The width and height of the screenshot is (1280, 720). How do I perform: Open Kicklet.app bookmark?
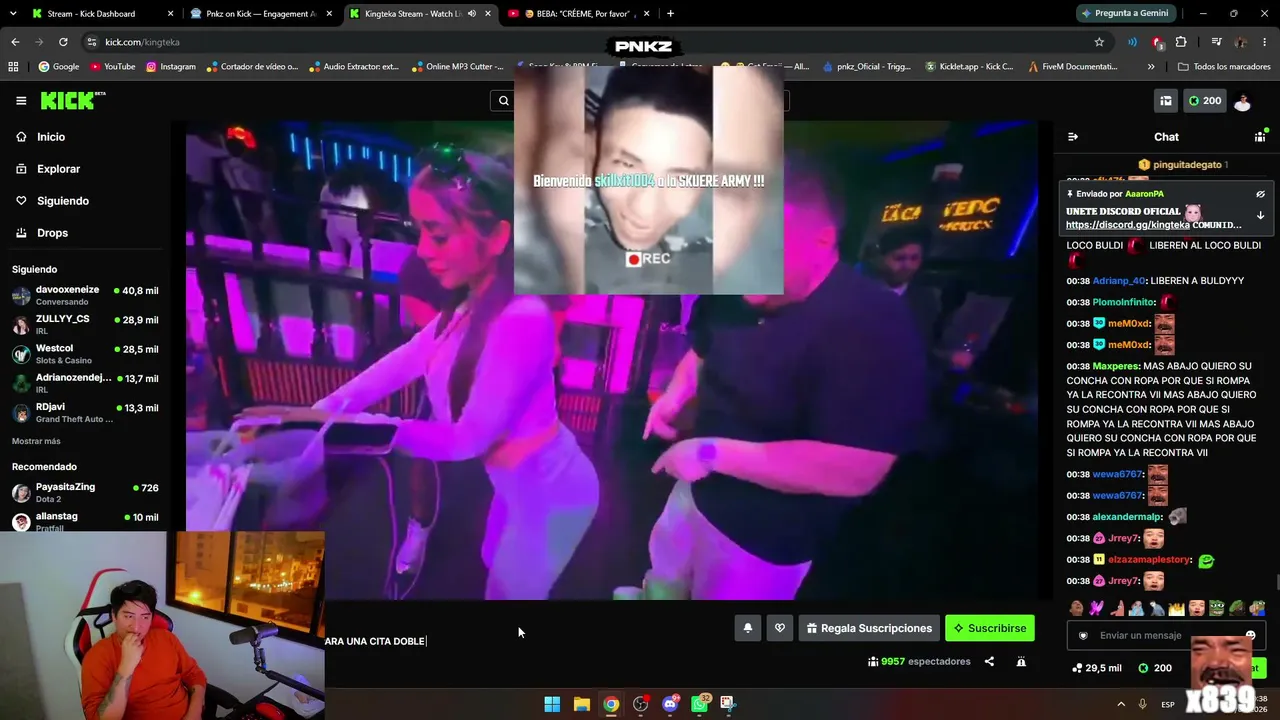pos(969,67)
